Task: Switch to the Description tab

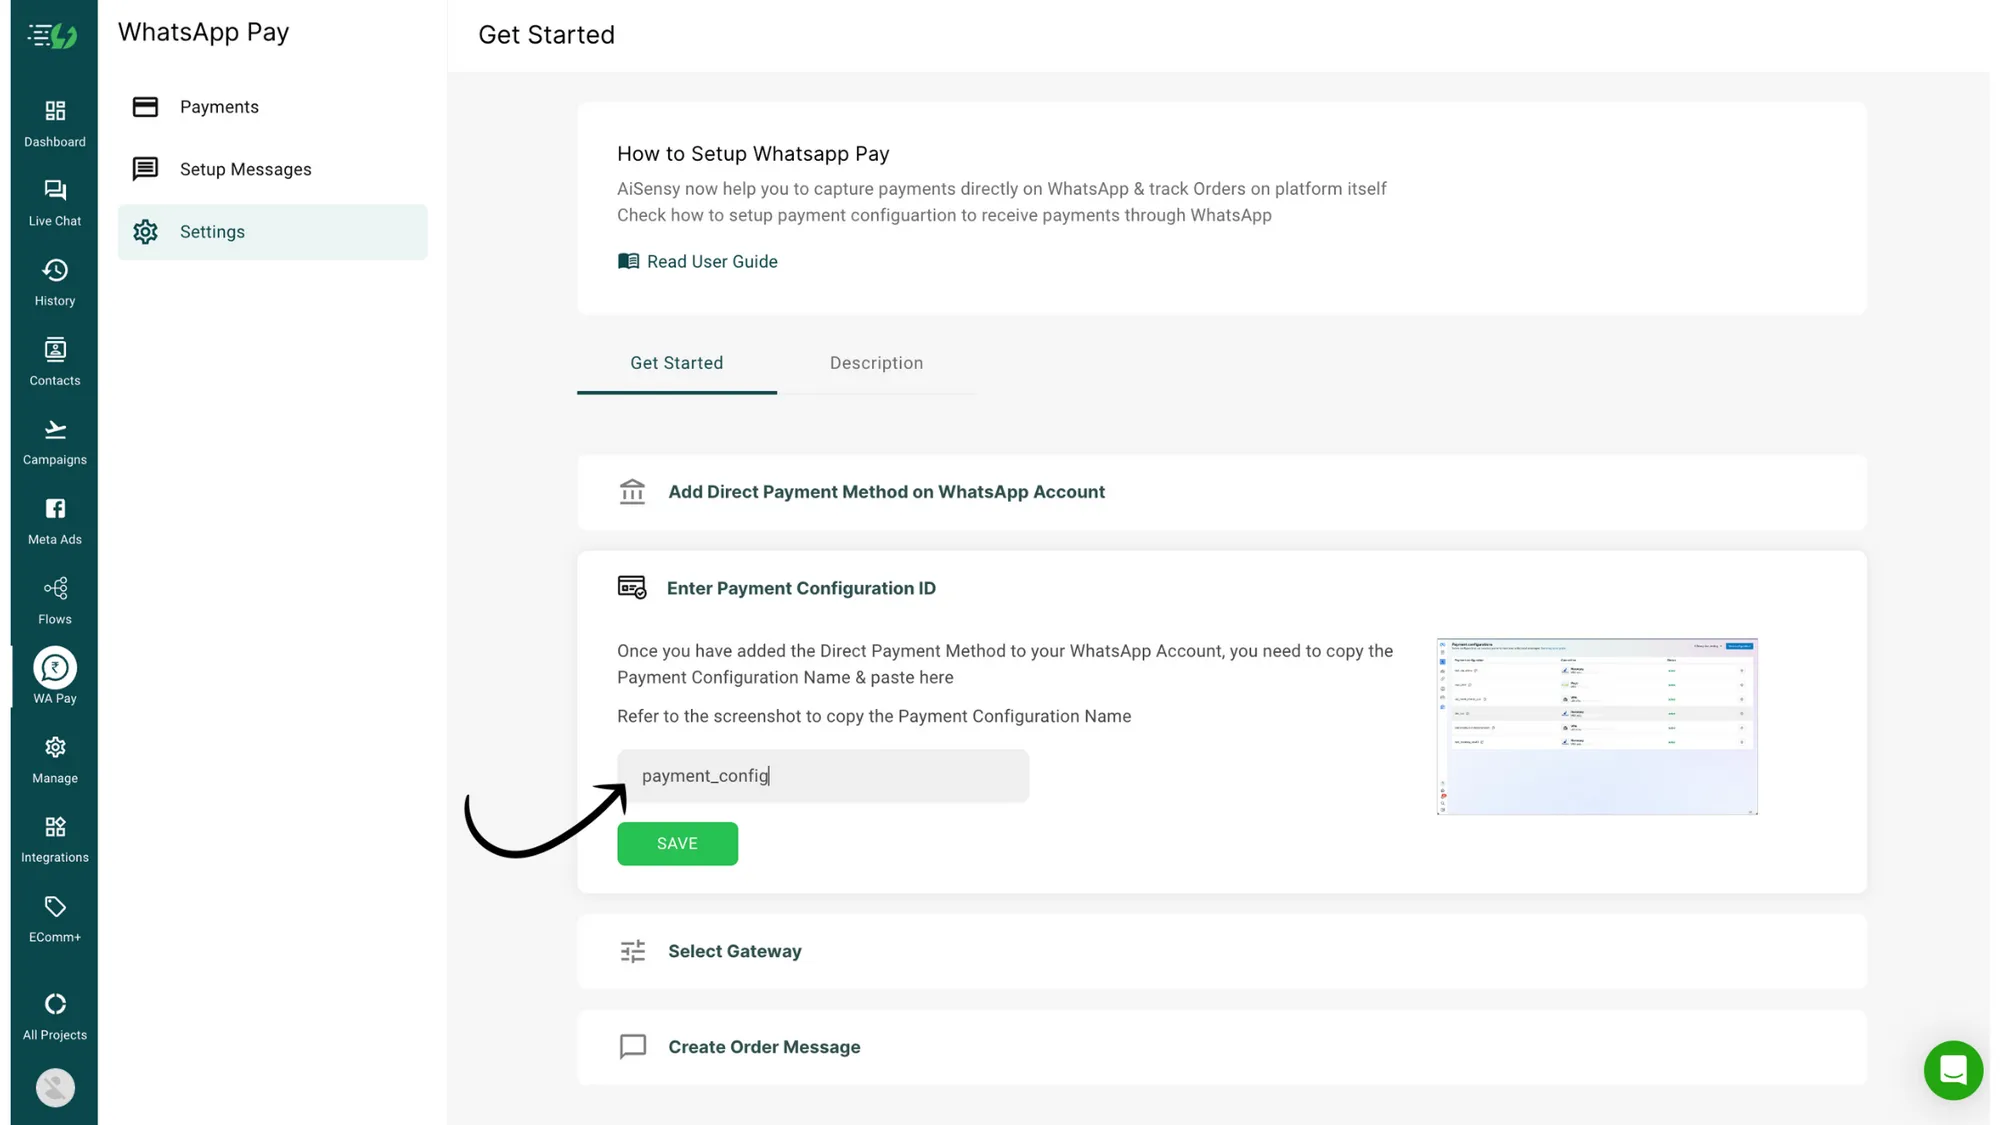Action: pyautogui.click(x=876, y=363)
